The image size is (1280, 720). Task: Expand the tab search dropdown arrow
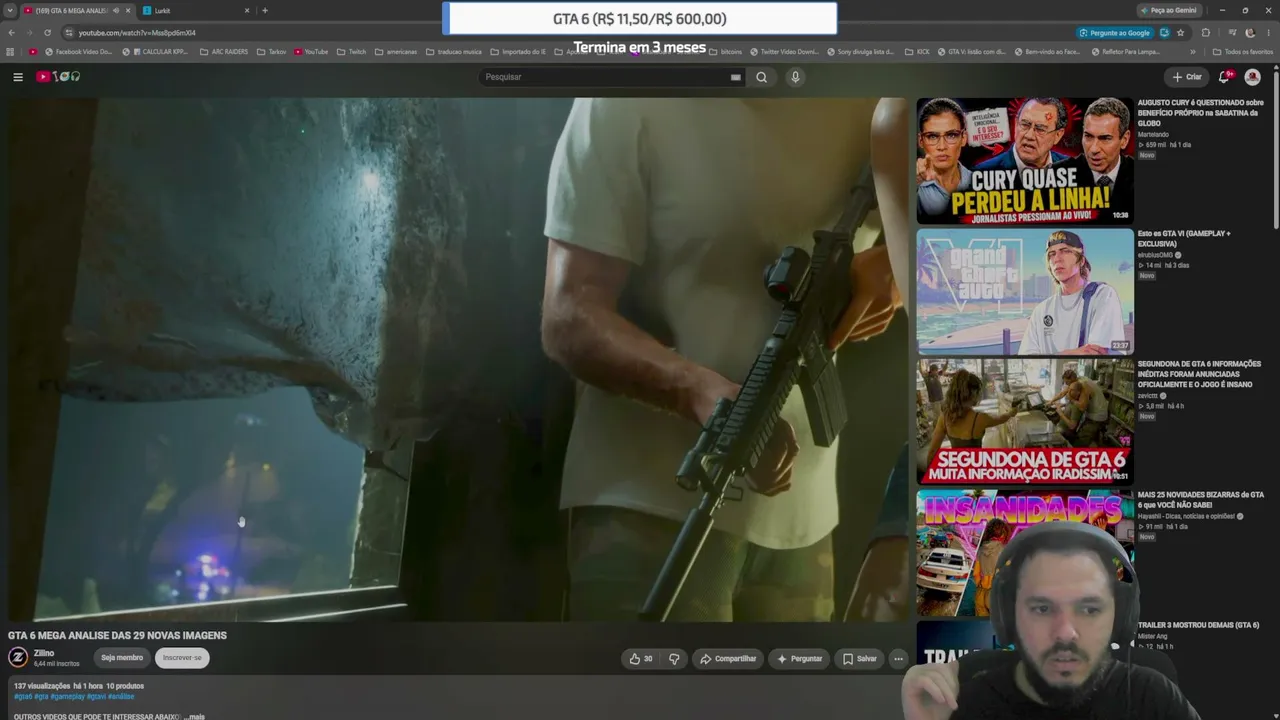click(x=10, y=10)
